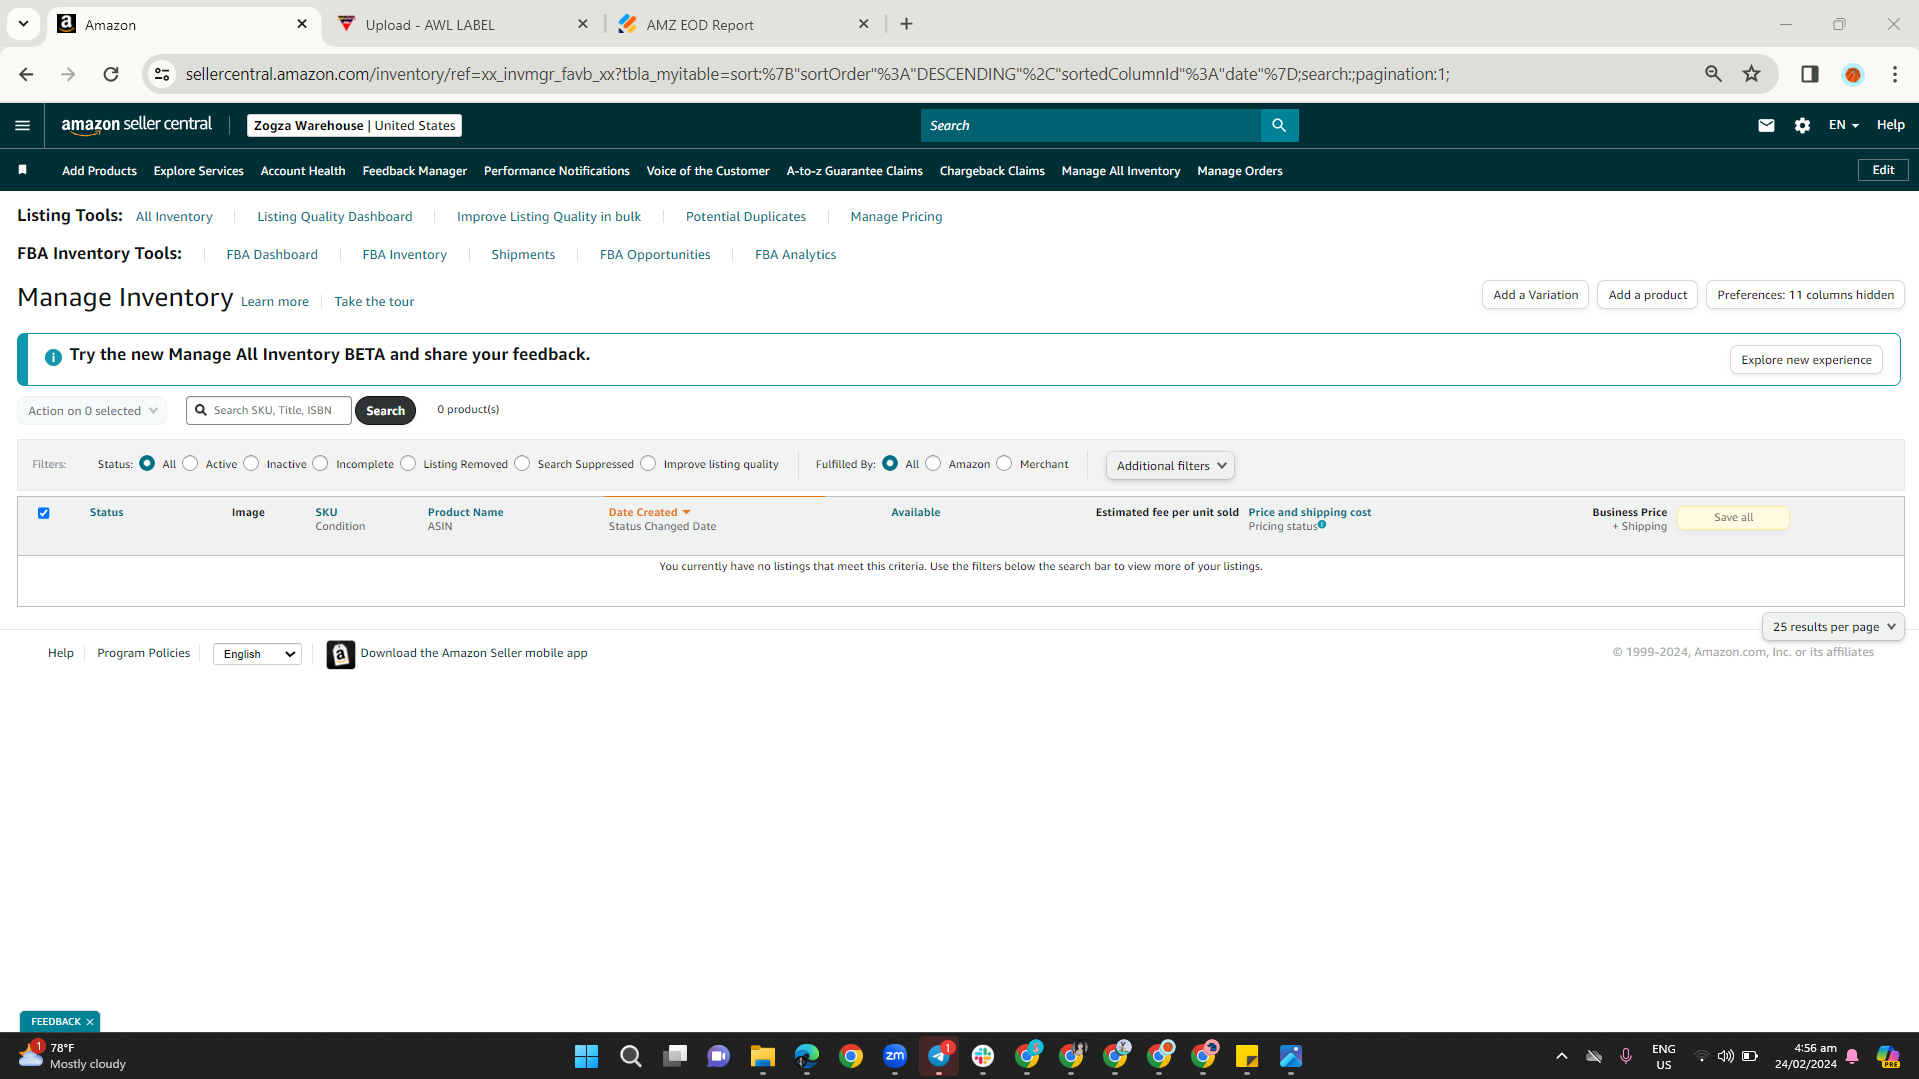1919x1079 pixels.
Task: Go to Manage Orders in the navigation bar
Action: (x=1239, y=171)
